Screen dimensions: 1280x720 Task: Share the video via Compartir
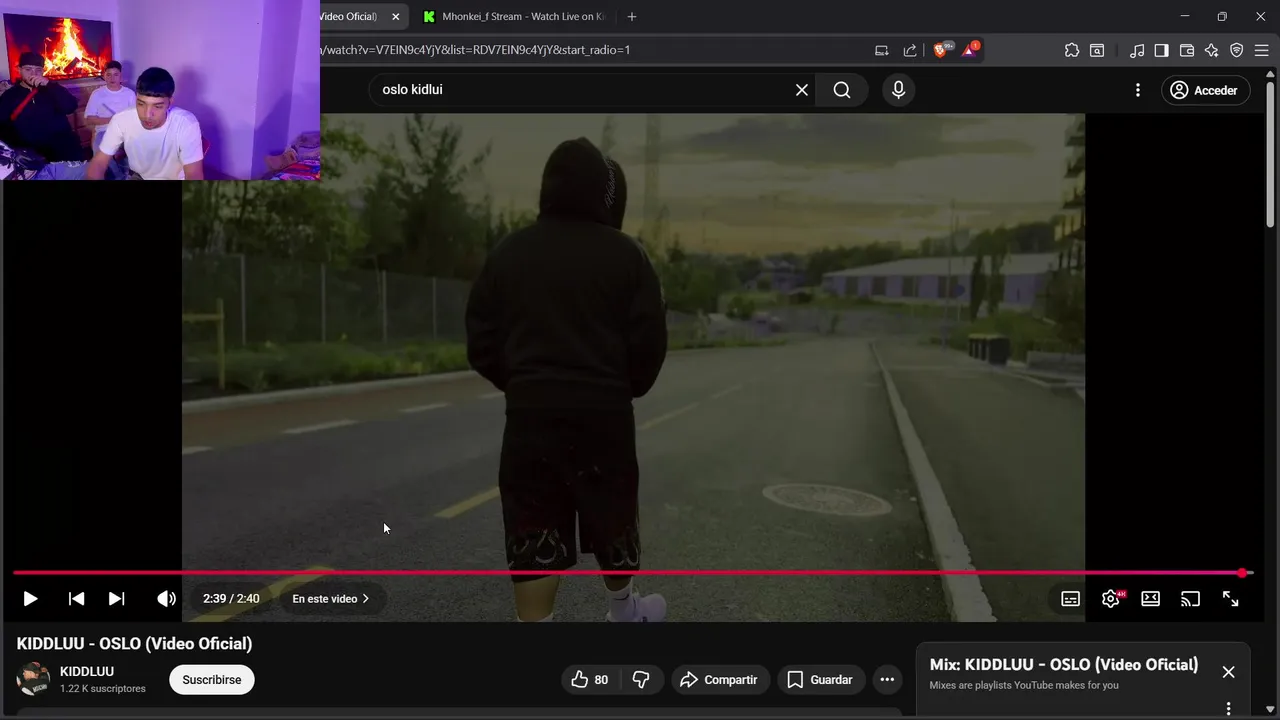(719, 680)
